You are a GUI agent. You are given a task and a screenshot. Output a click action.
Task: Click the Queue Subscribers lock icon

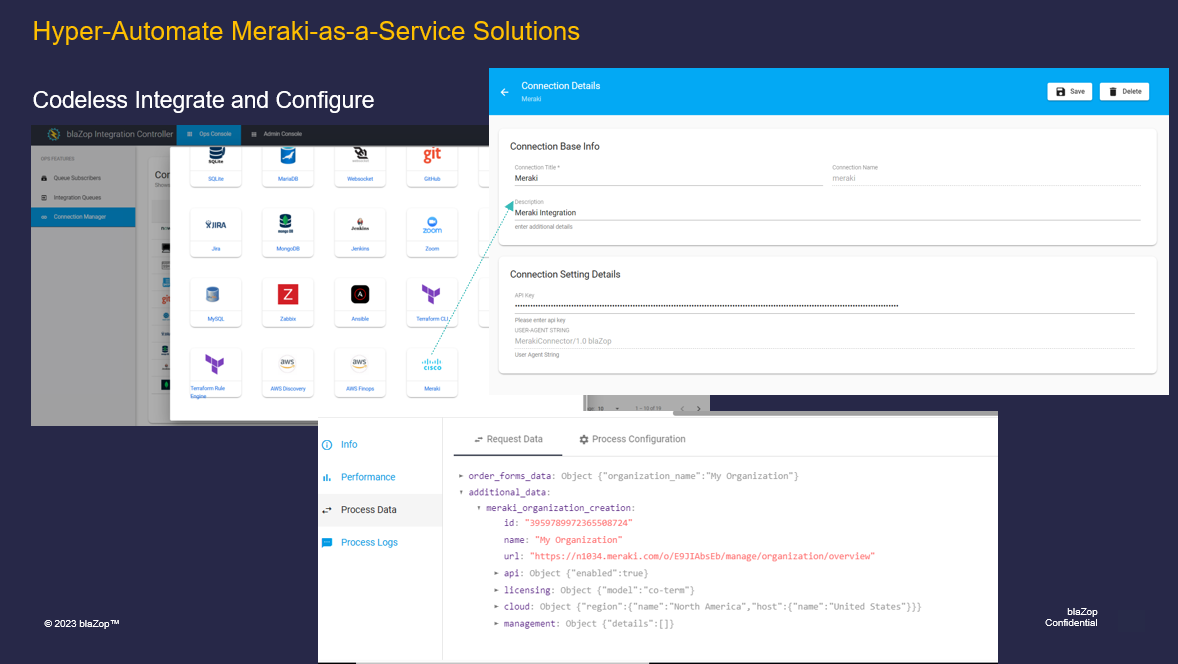coord(43,177)
